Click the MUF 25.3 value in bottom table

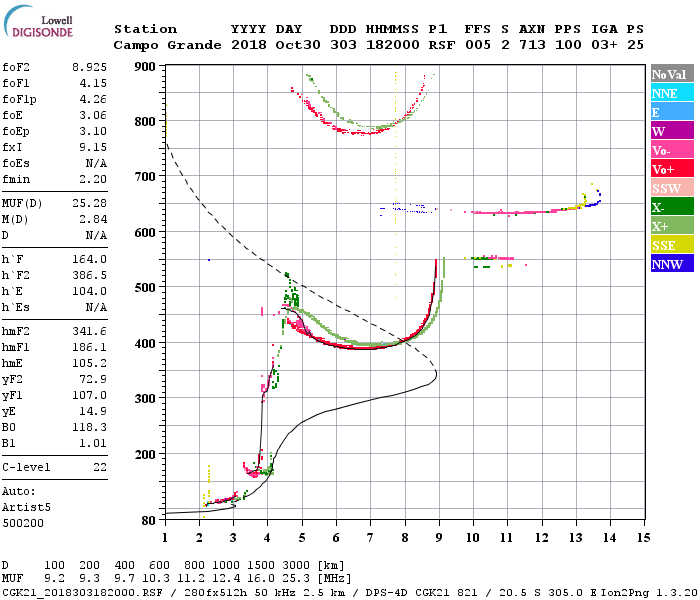pyautogui.click(x=296, y=579)
